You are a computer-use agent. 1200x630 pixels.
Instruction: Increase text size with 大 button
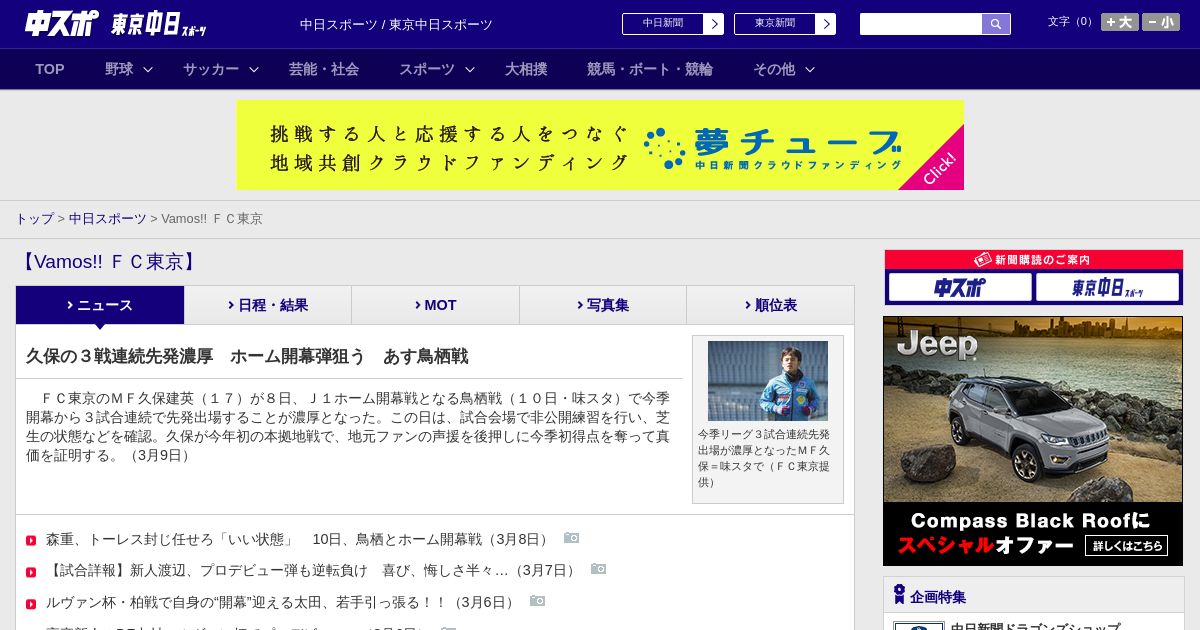pos(1120,22)
